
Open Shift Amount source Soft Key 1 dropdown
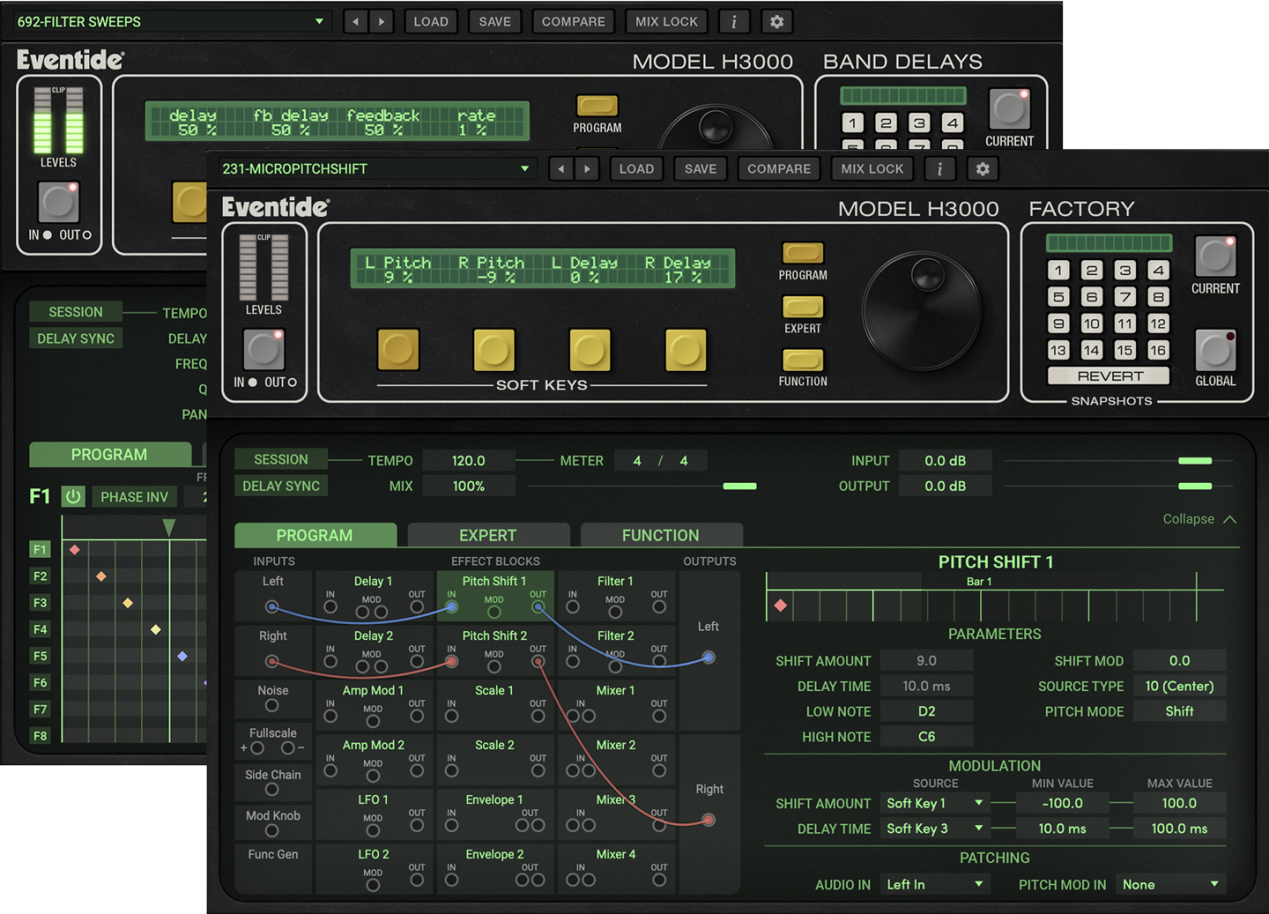[934, 803]
